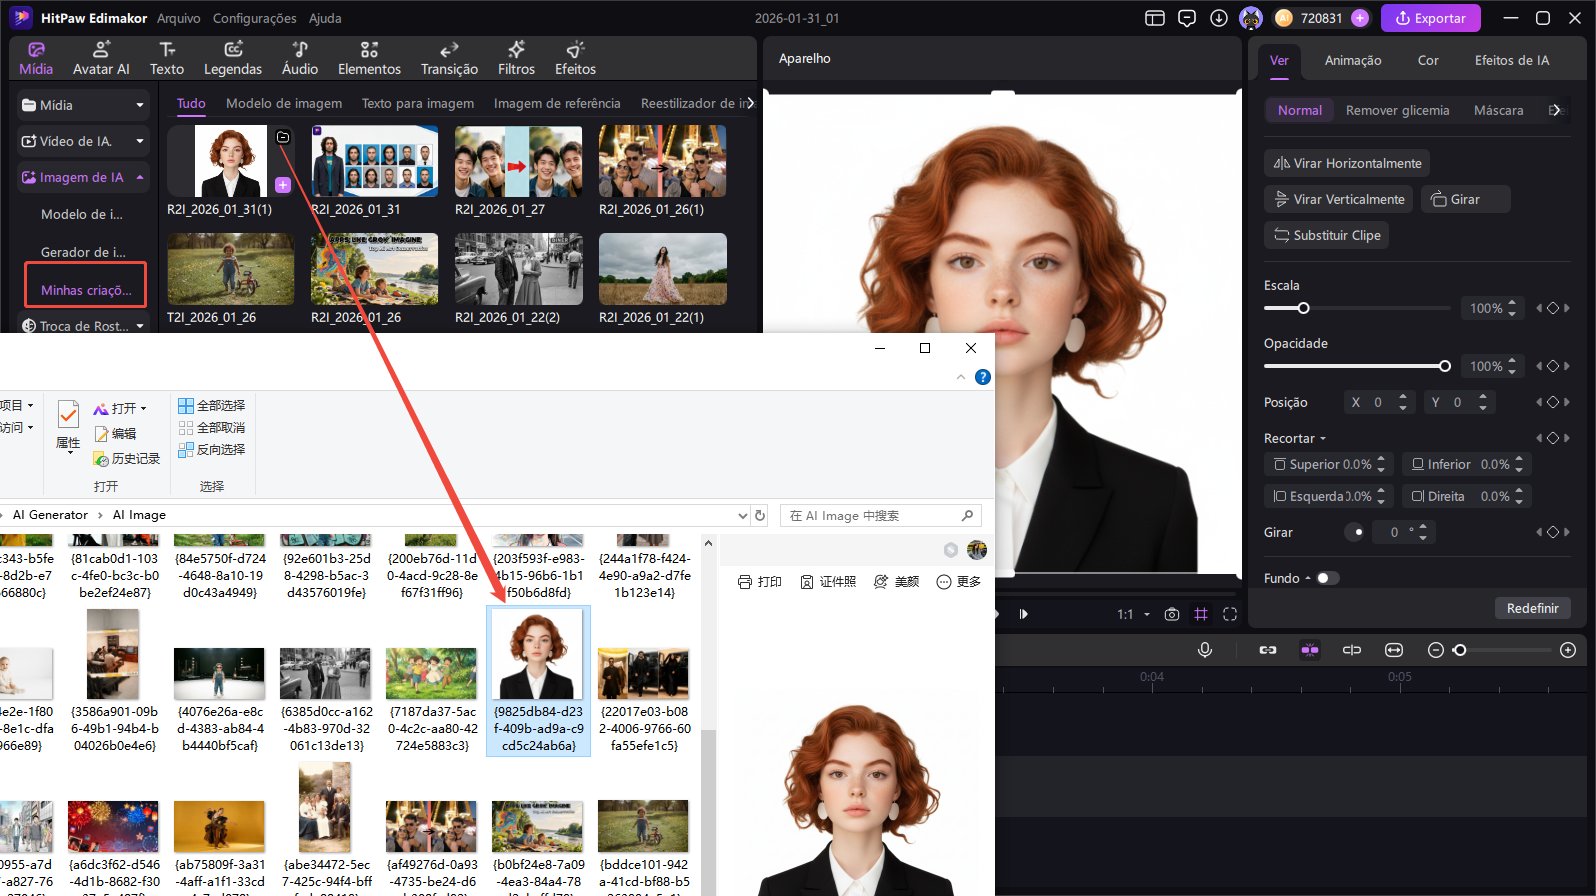
Task: Click the Opacidade slider handle
Action: click(1444, 366)
